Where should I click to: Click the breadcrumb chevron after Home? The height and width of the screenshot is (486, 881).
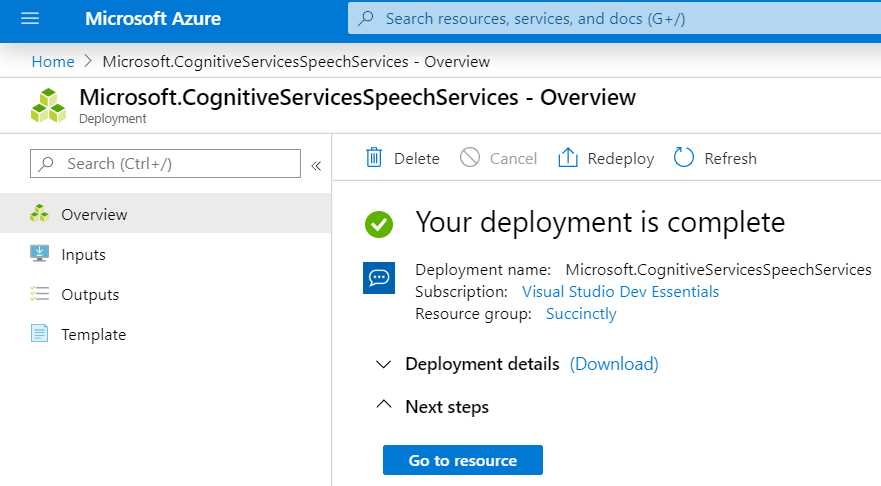(88, 61)
